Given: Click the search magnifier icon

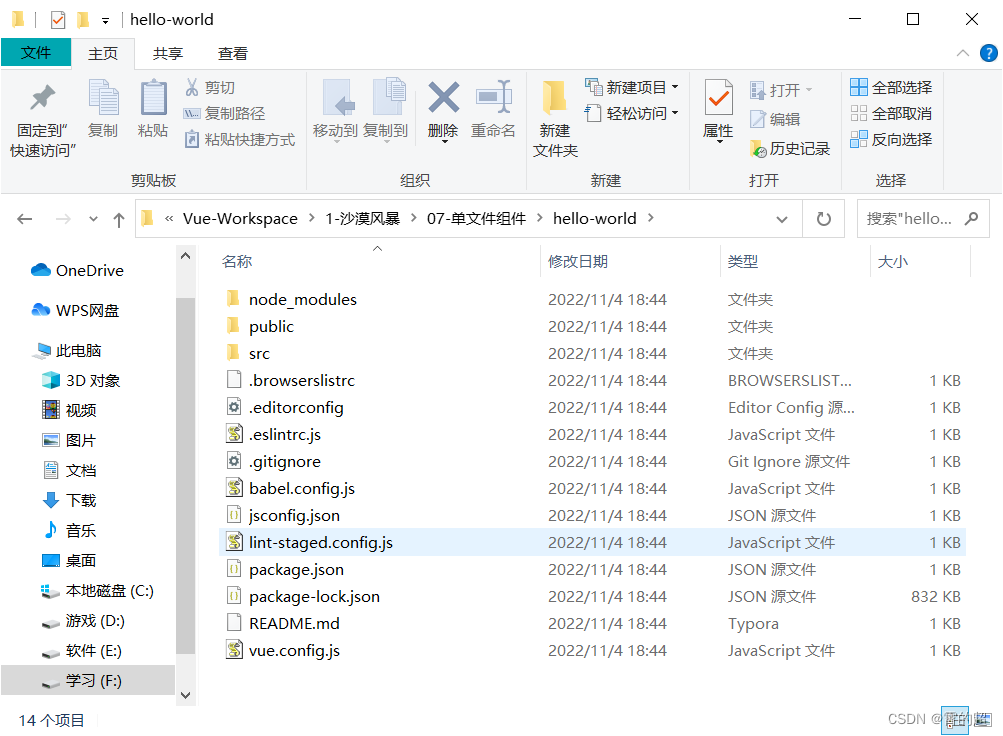Looking at the screenshot, I should click(972, 219).
